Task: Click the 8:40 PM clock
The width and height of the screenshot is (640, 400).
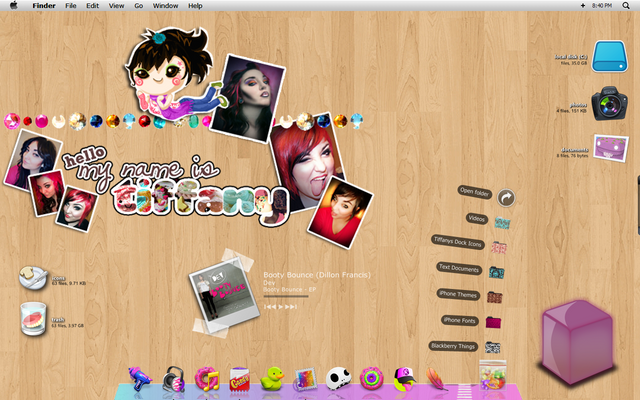Action: [x=602, y=6]
